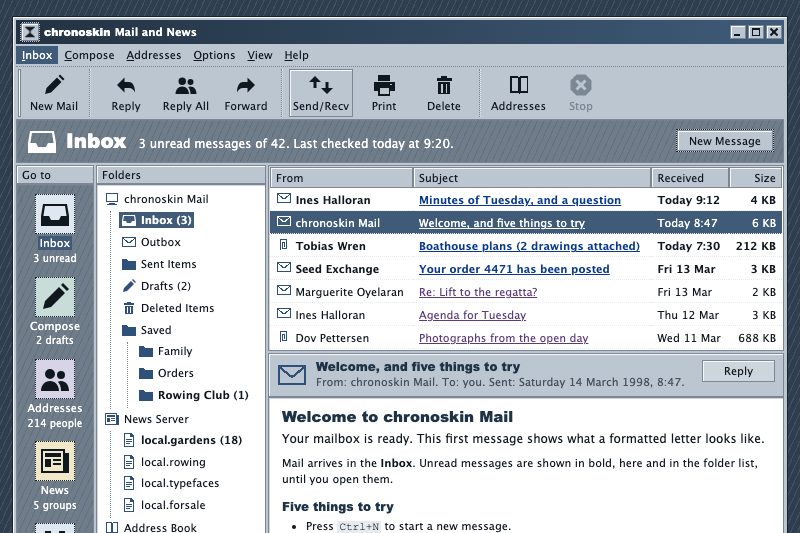
Task: Select the Address Book tree item
Action: pos(151,527)
